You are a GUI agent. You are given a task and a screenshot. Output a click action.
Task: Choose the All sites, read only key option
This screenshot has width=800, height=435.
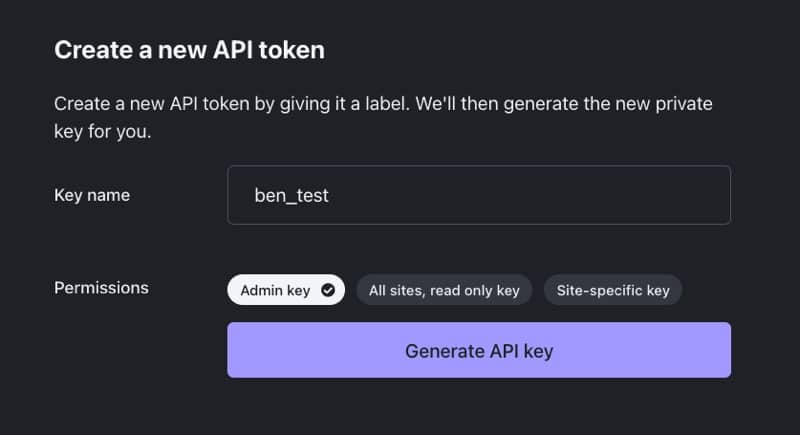(444, 290)
